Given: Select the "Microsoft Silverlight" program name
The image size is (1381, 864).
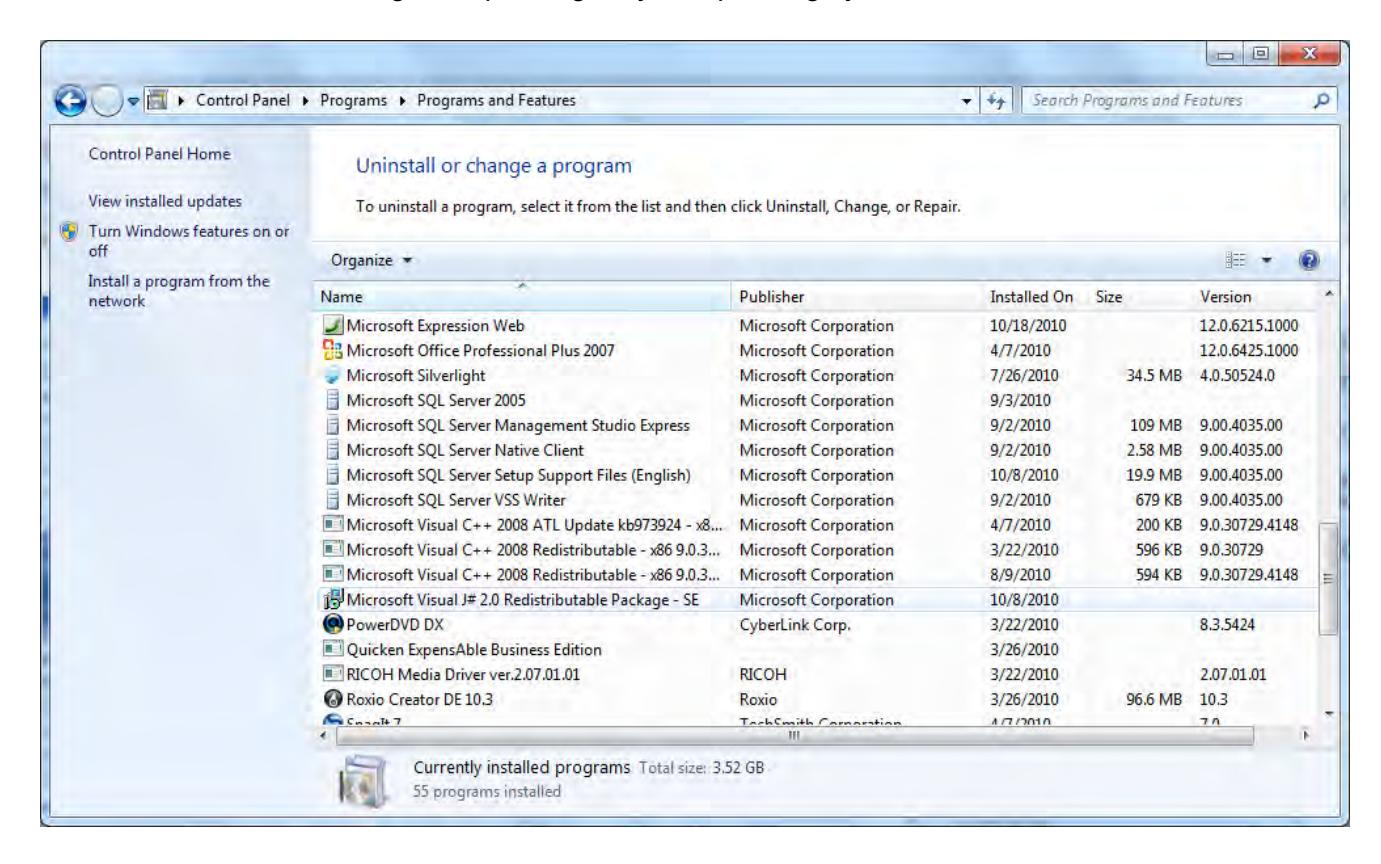Looking at the screenshot, I should [x=415, y=375].
